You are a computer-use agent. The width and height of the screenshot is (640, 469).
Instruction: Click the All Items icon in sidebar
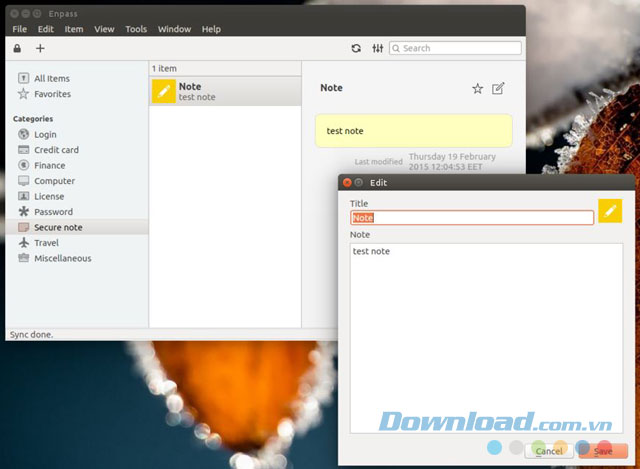pos(24,78)
